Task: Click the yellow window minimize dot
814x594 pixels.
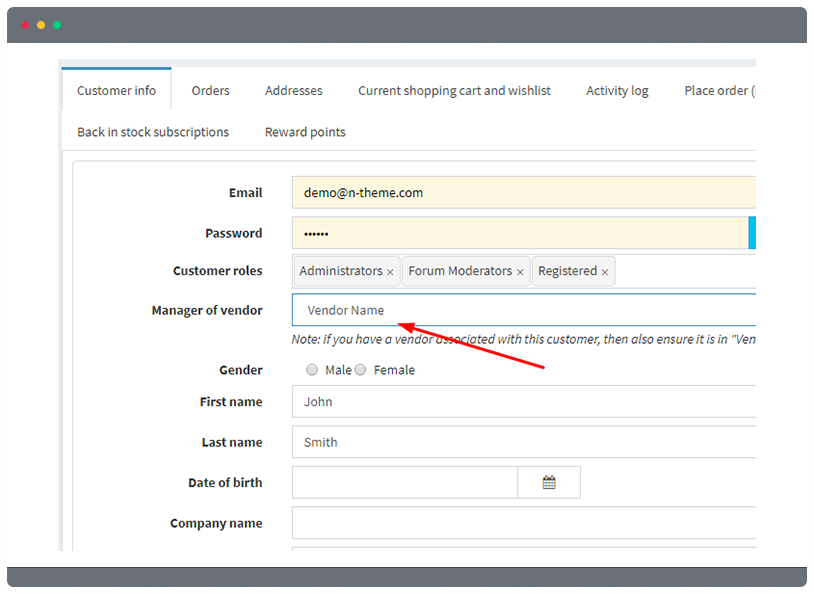Action: click(41, 25)
